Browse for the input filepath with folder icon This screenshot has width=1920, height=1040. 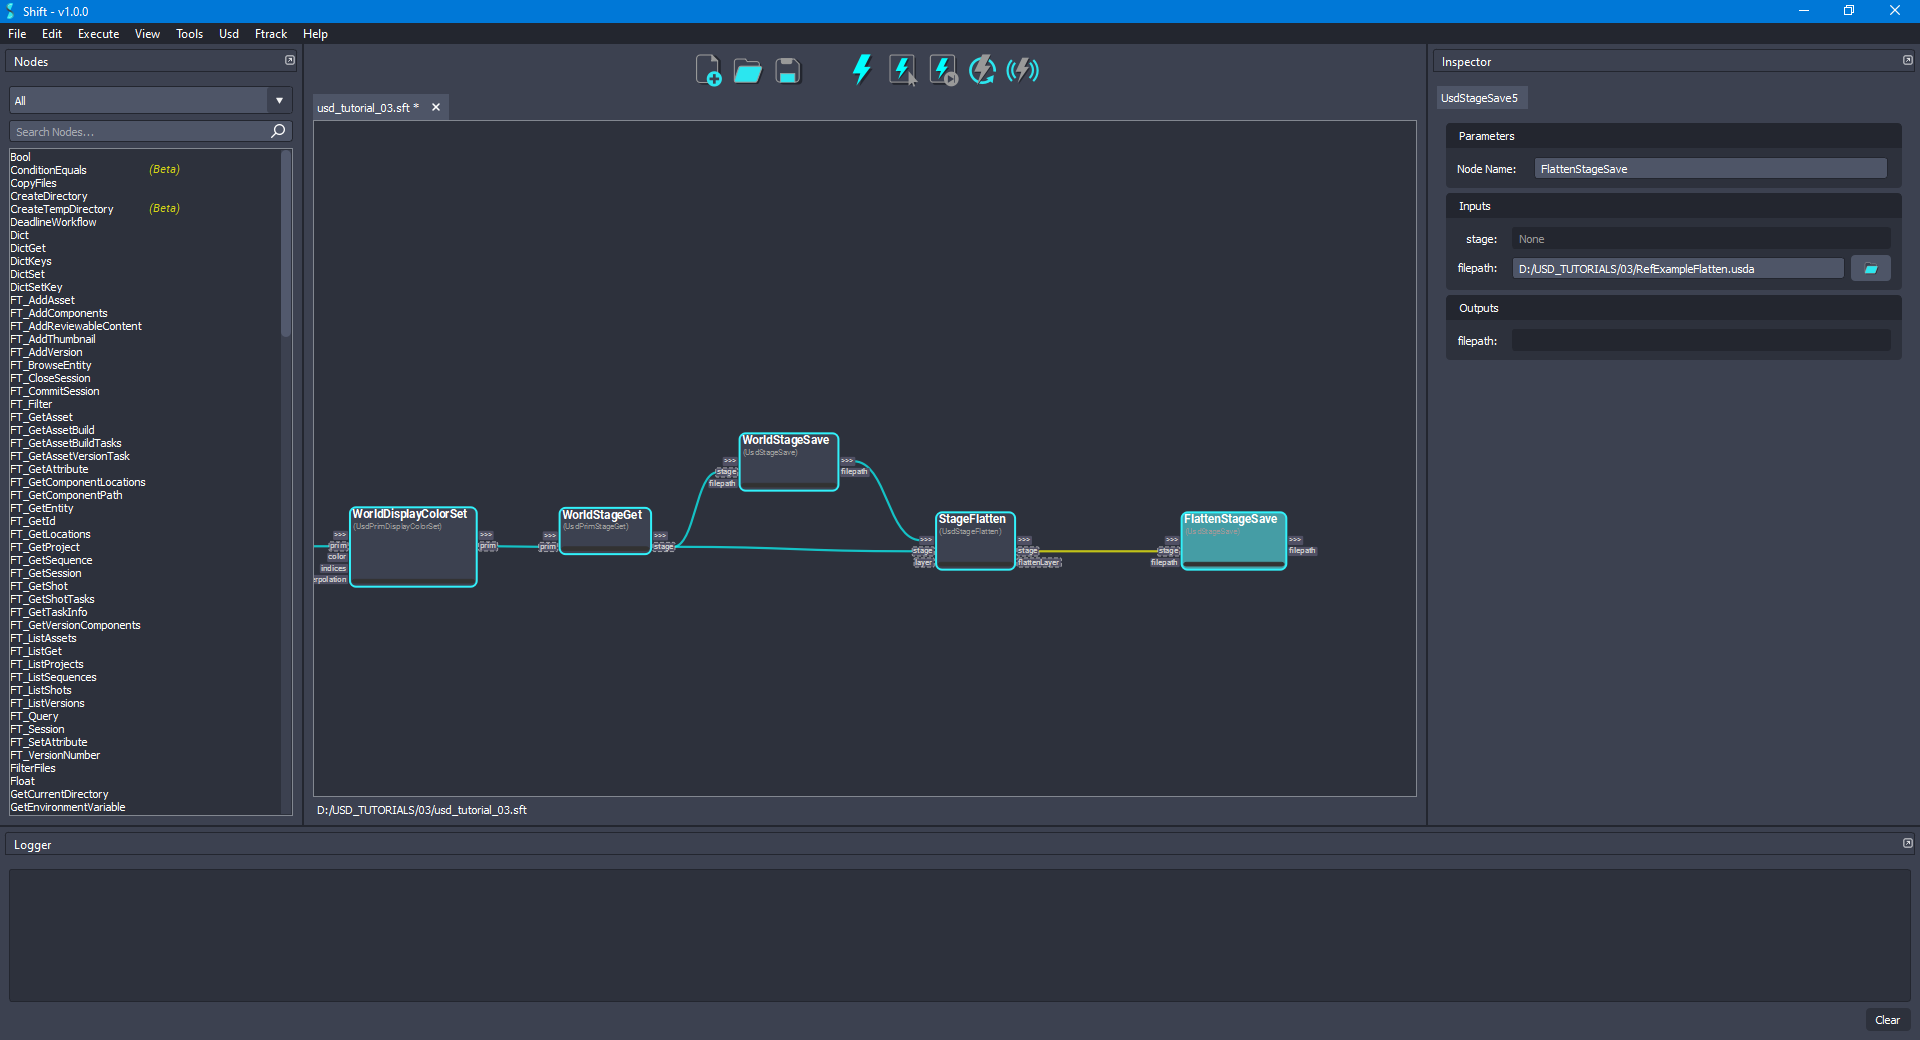pos(1870,268)
